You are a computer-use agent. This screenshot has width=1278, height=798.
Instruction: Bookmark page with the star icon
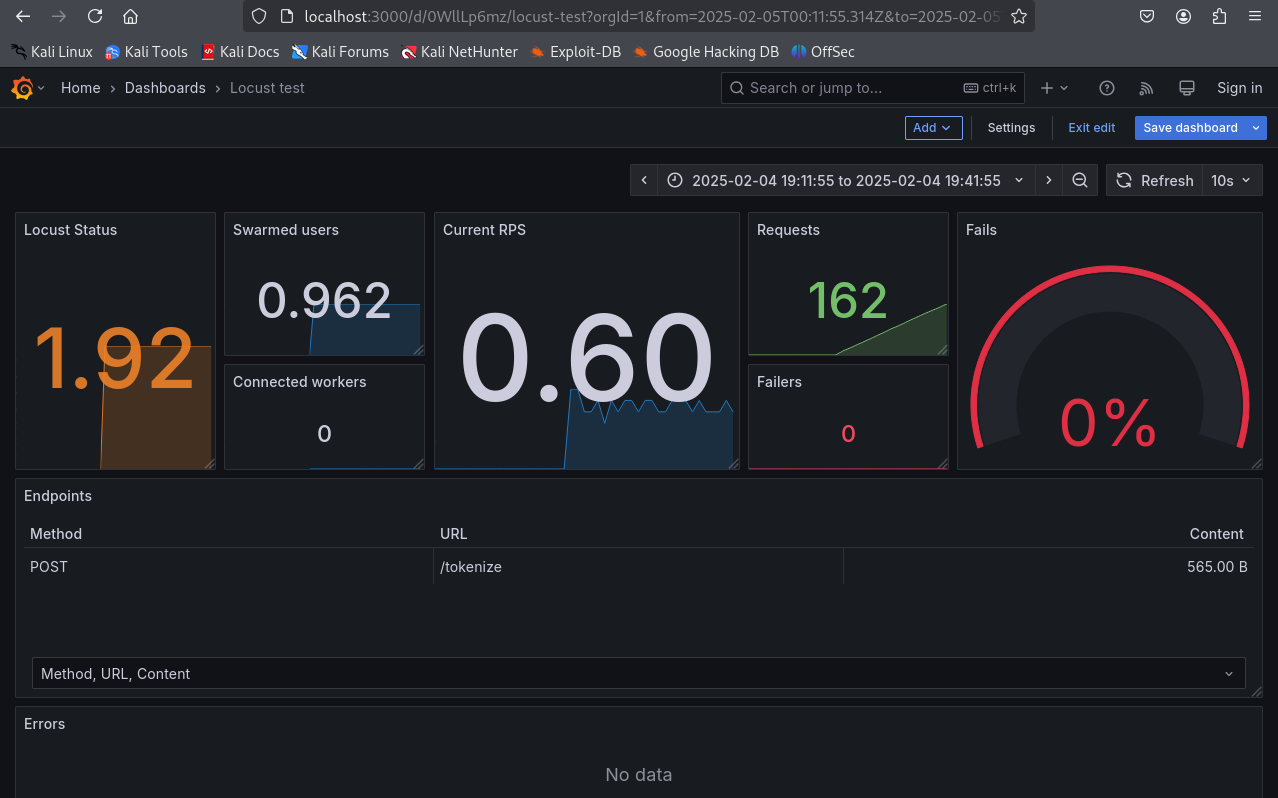click(1018, 16)
